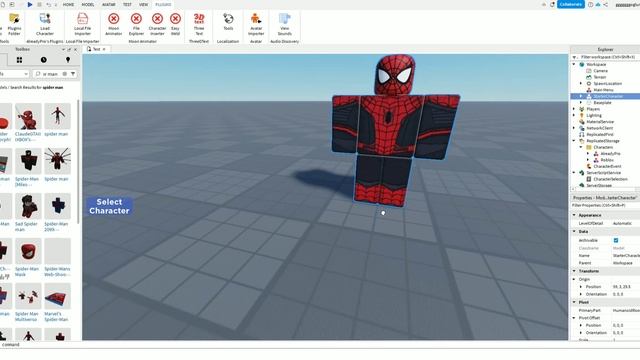640x360 pixels.
Task: Click the Name property value field
Action: (x=626, y=256)
